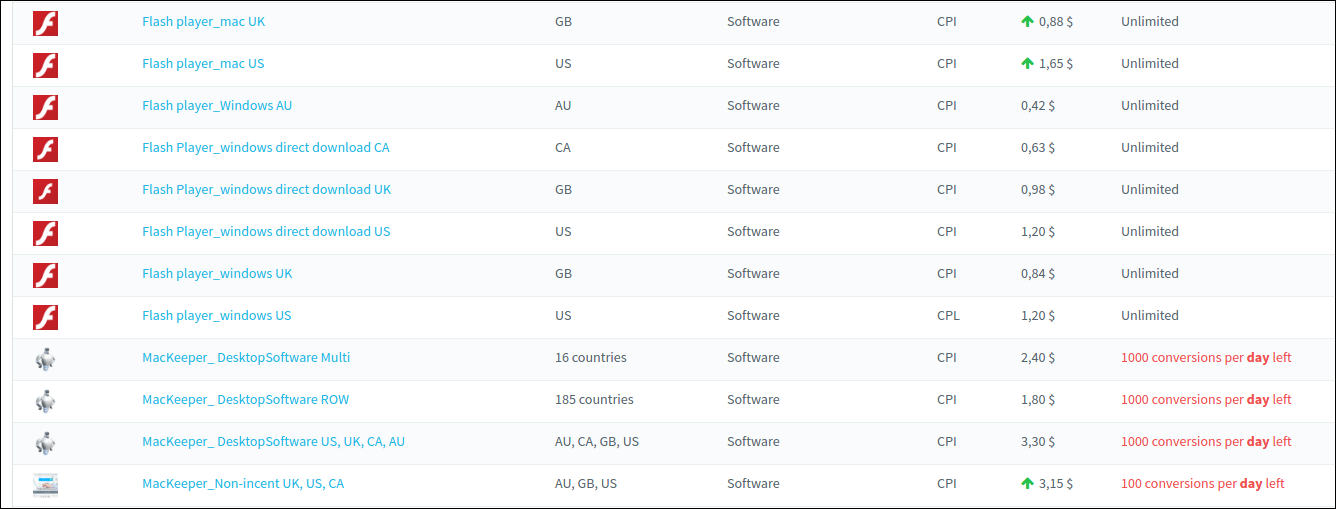Select the Flash icon next to Flash player_Windows AU
Screen dimensions: 1336x509
[x=45, y=107]
